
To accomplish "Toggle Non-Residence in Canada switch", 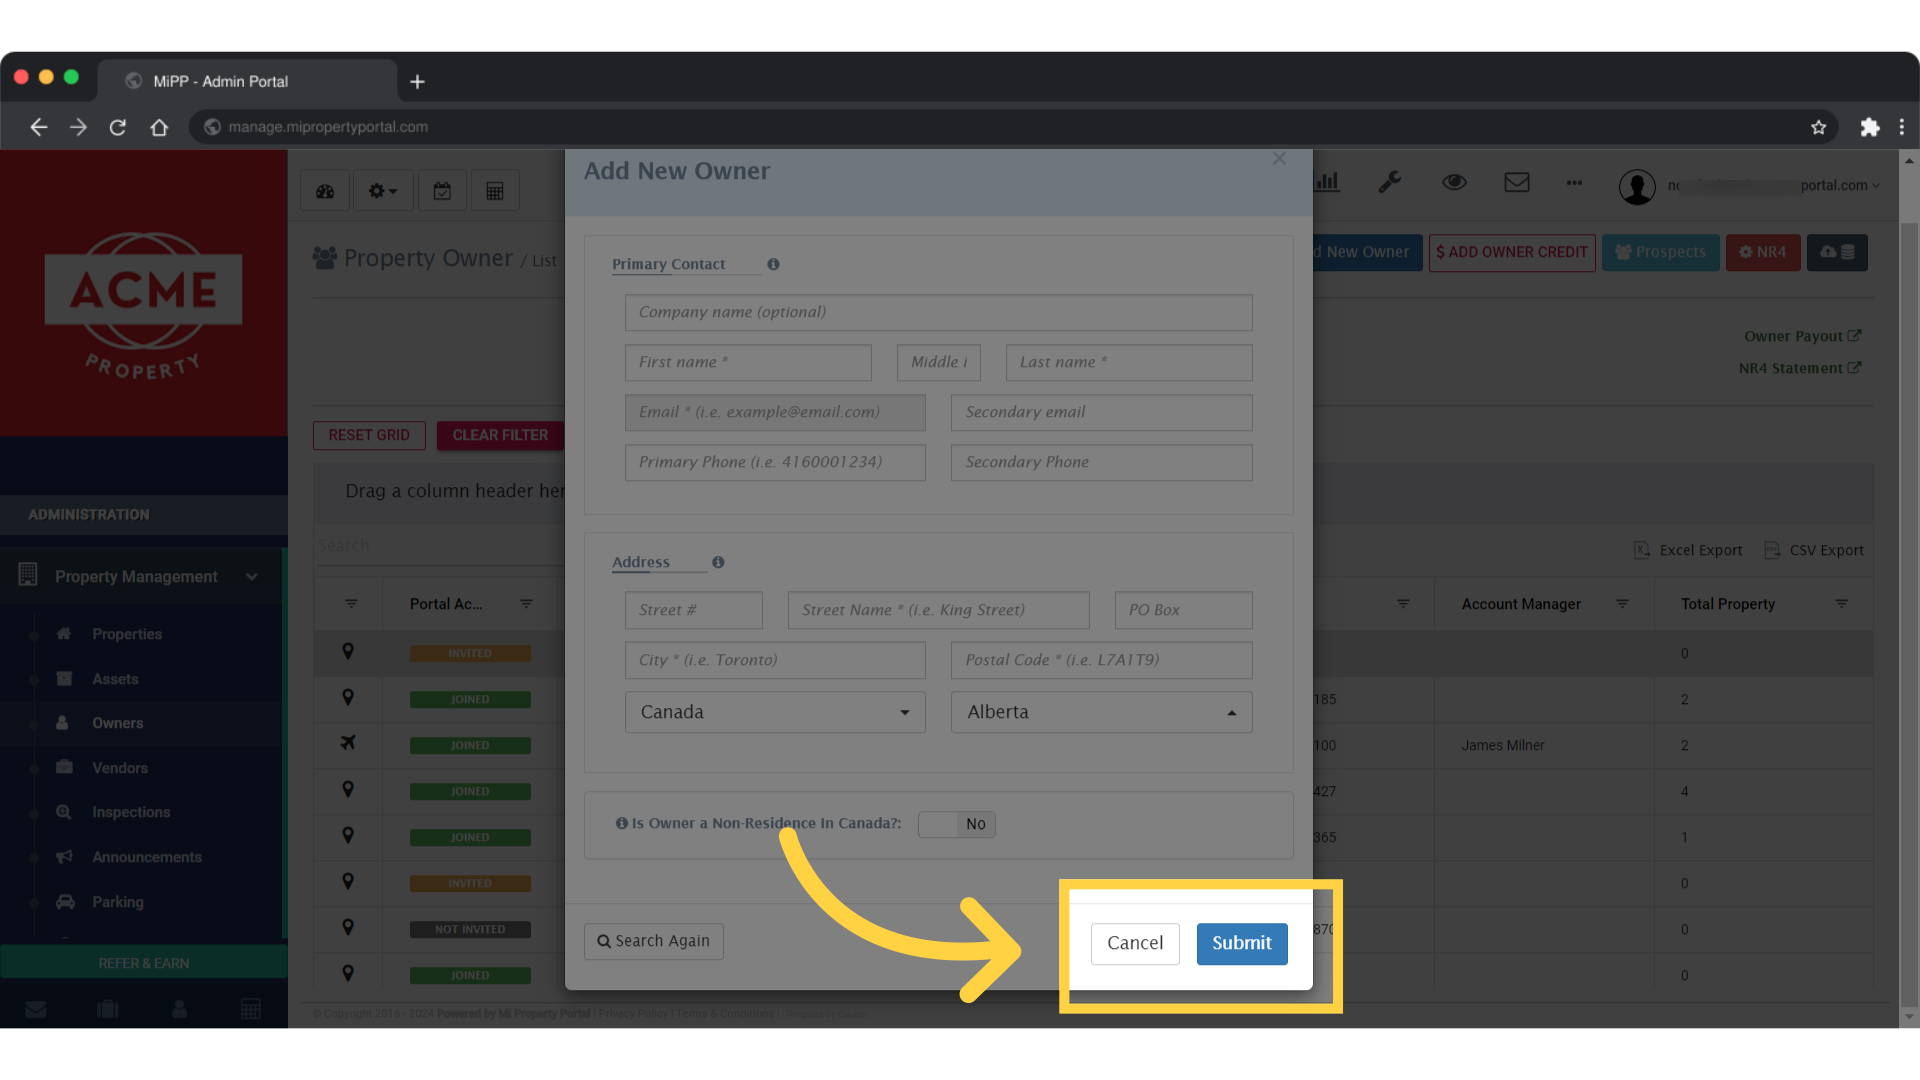I will pos(957,824).
